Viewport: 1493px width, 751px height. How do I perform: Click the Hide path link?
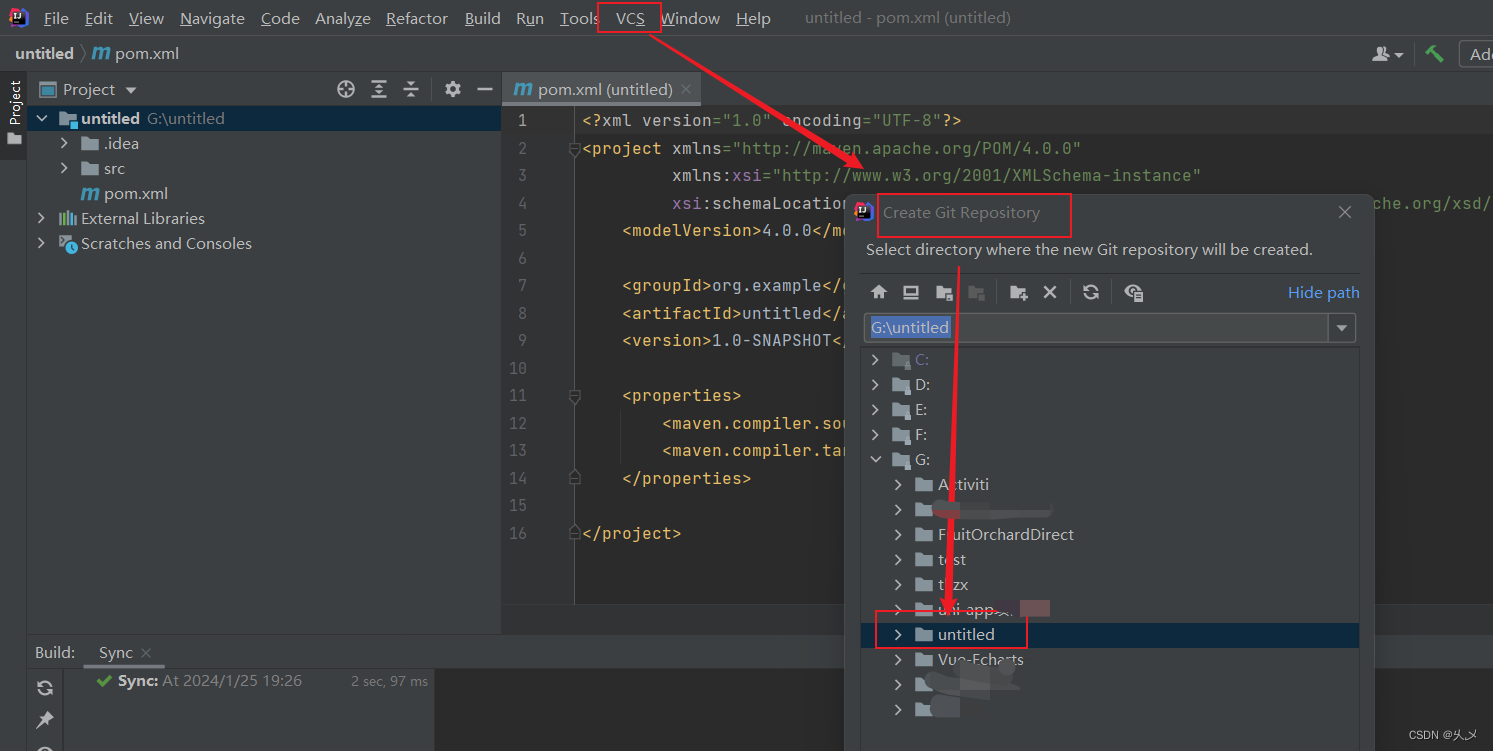[x=1323, y=292]
